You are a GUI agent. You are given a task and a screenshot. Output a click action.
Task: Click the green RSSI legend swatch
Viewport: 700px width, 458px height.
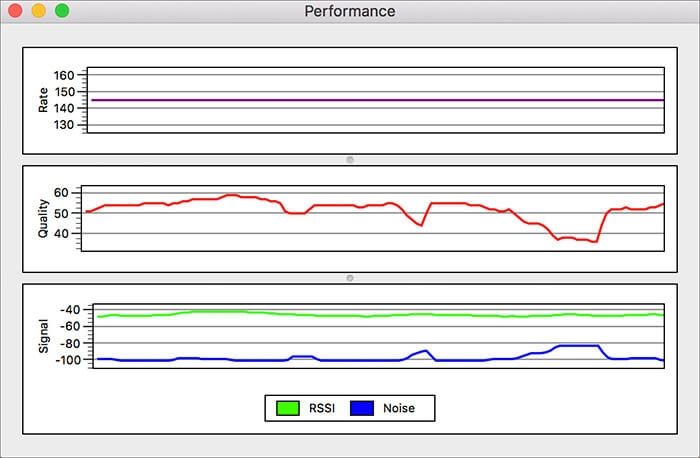tap(288, 408)
